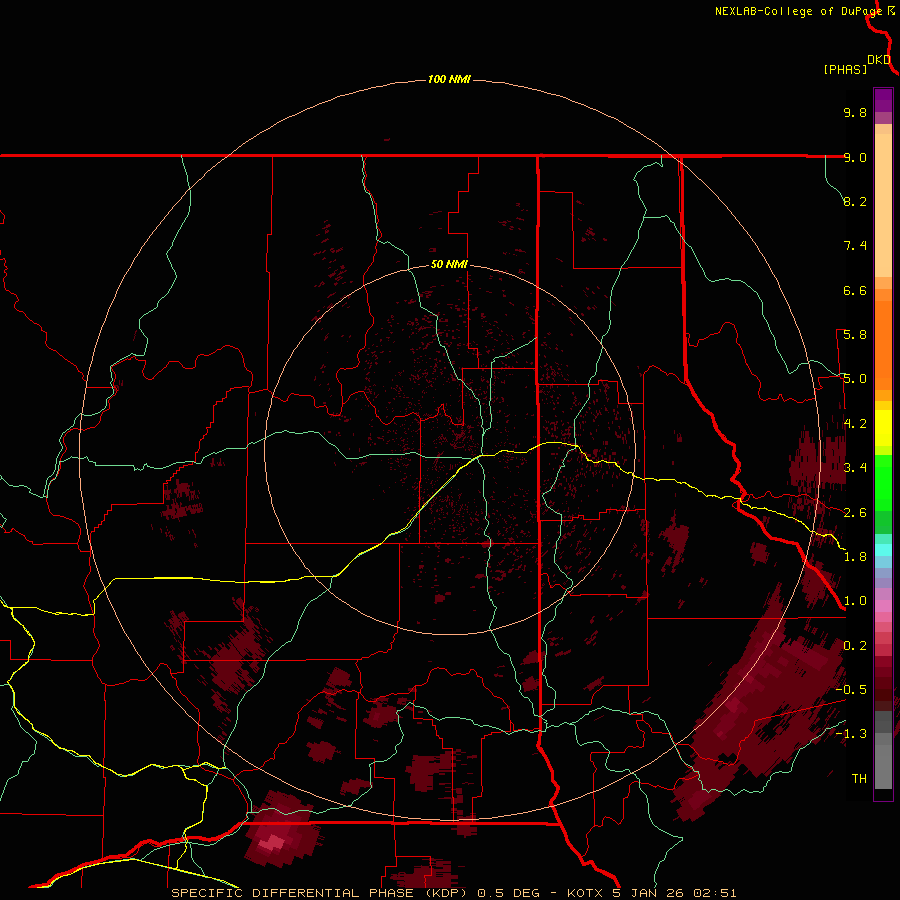This screenshot has height=900, width=900.
Task: Click the 0.2 scale value
Action: coord(855,646)
